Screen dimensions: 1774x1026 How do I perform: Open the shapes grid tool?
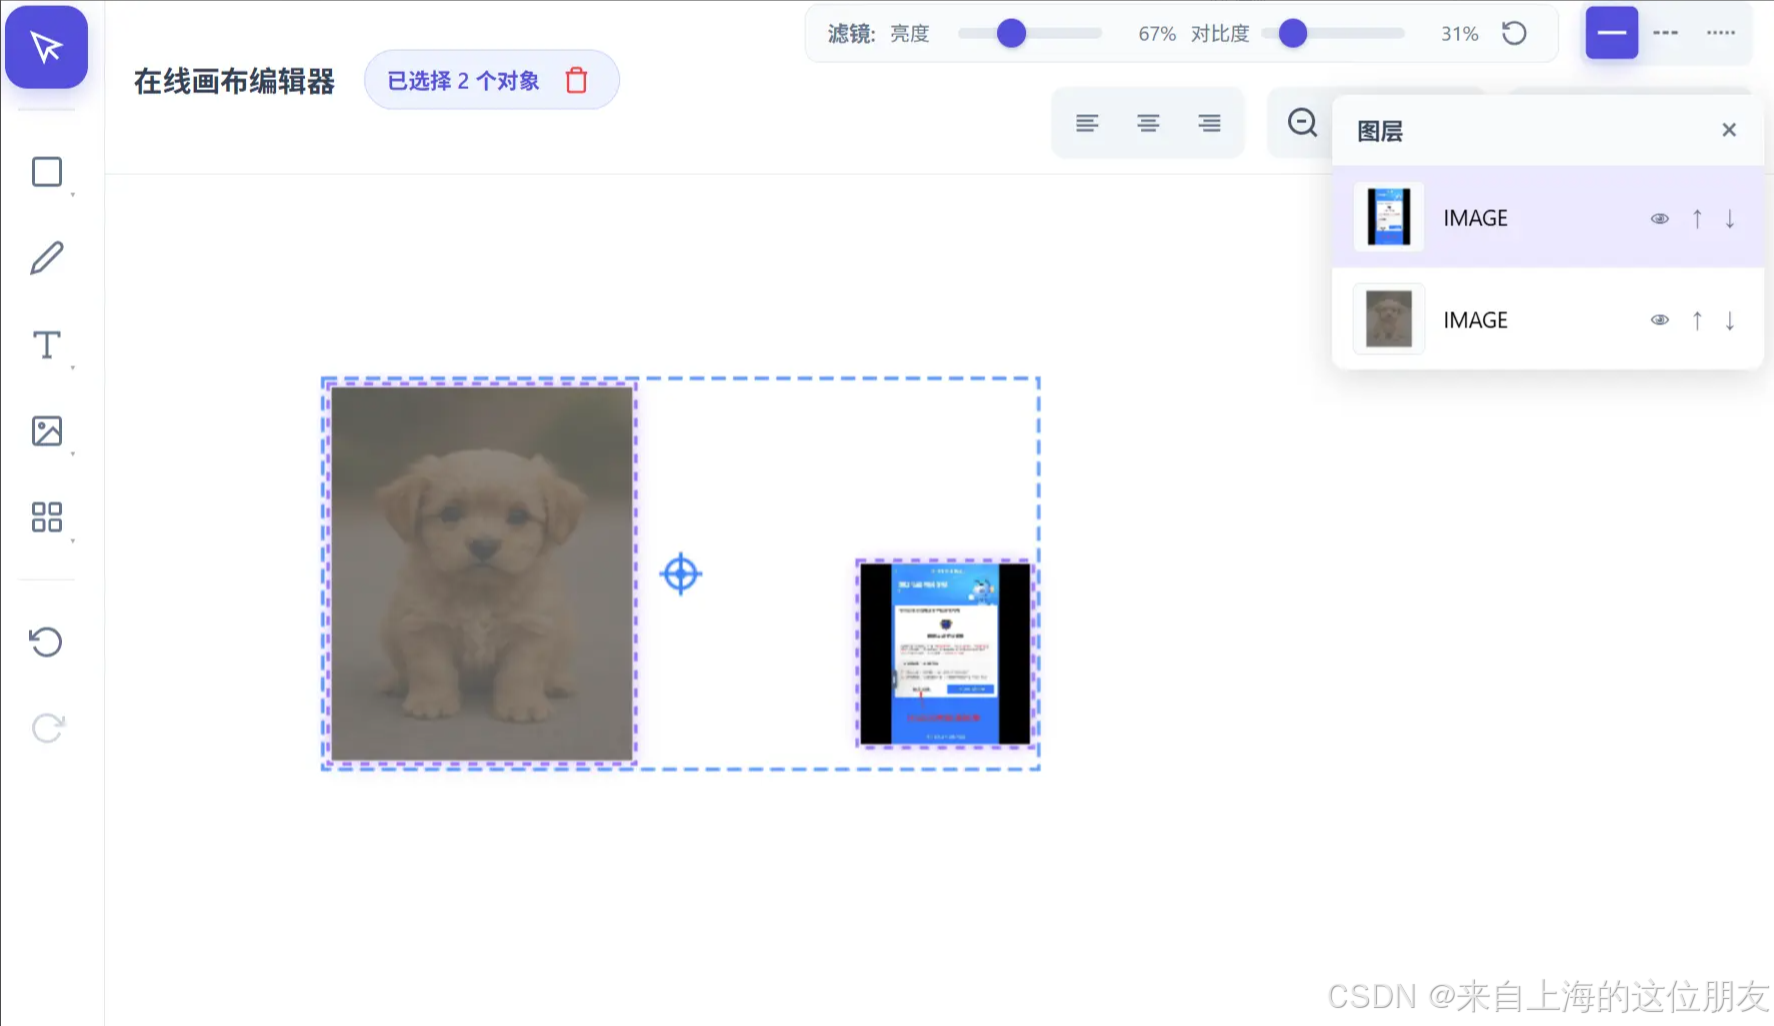click(x=46, y=516)
